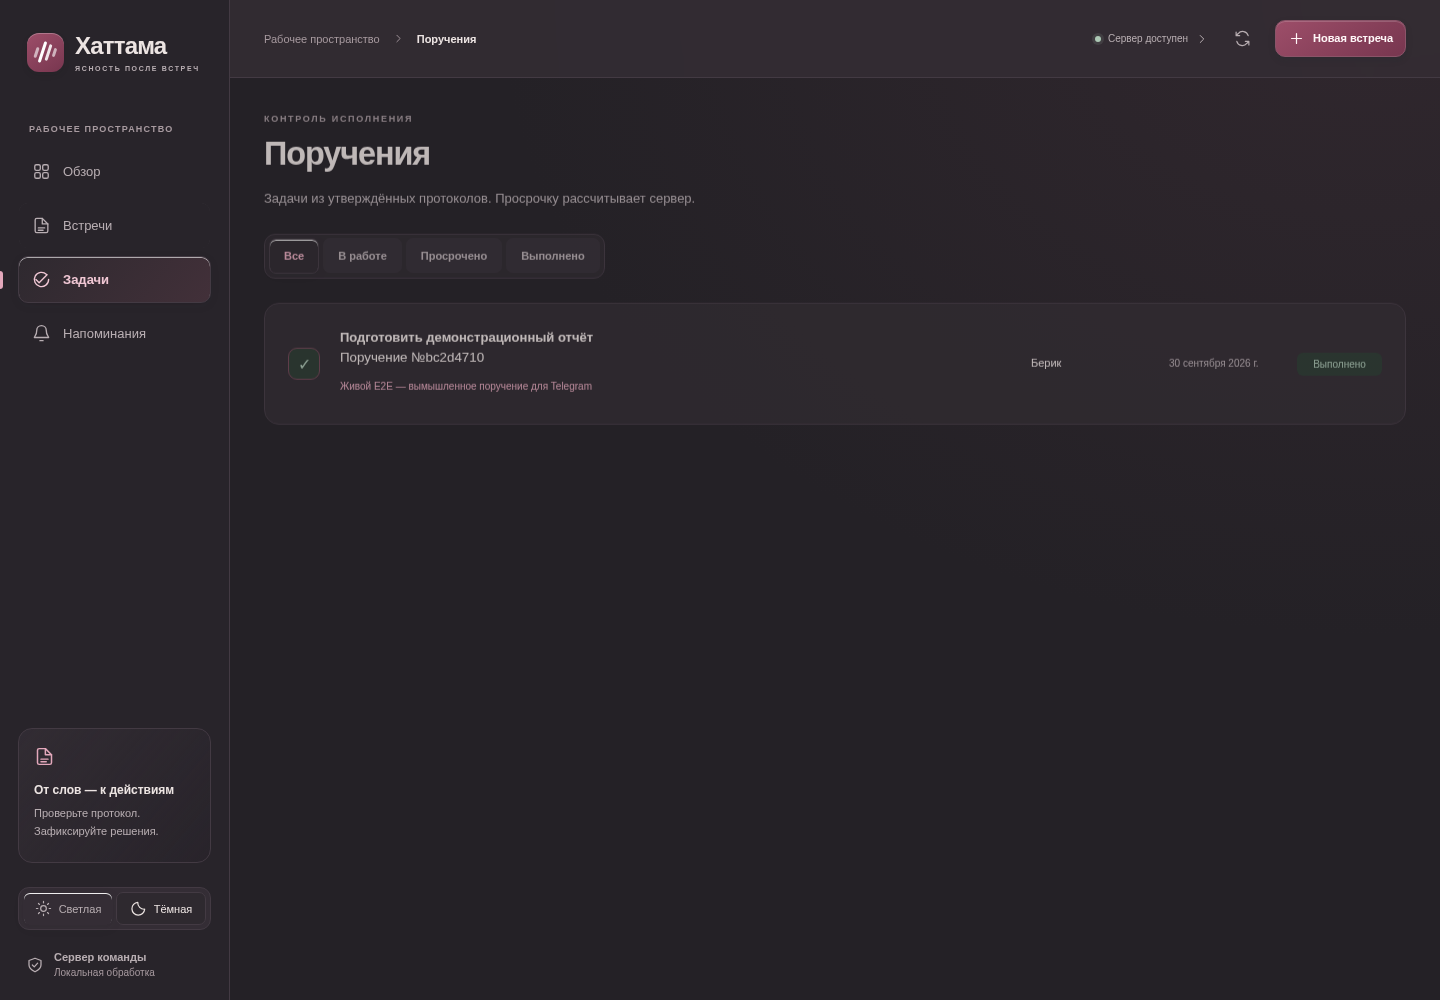This screenshot has width=1440, height=1000.
Task: Click the Встречи document icon
Action: pyautogui.click(x=41, y=226)
